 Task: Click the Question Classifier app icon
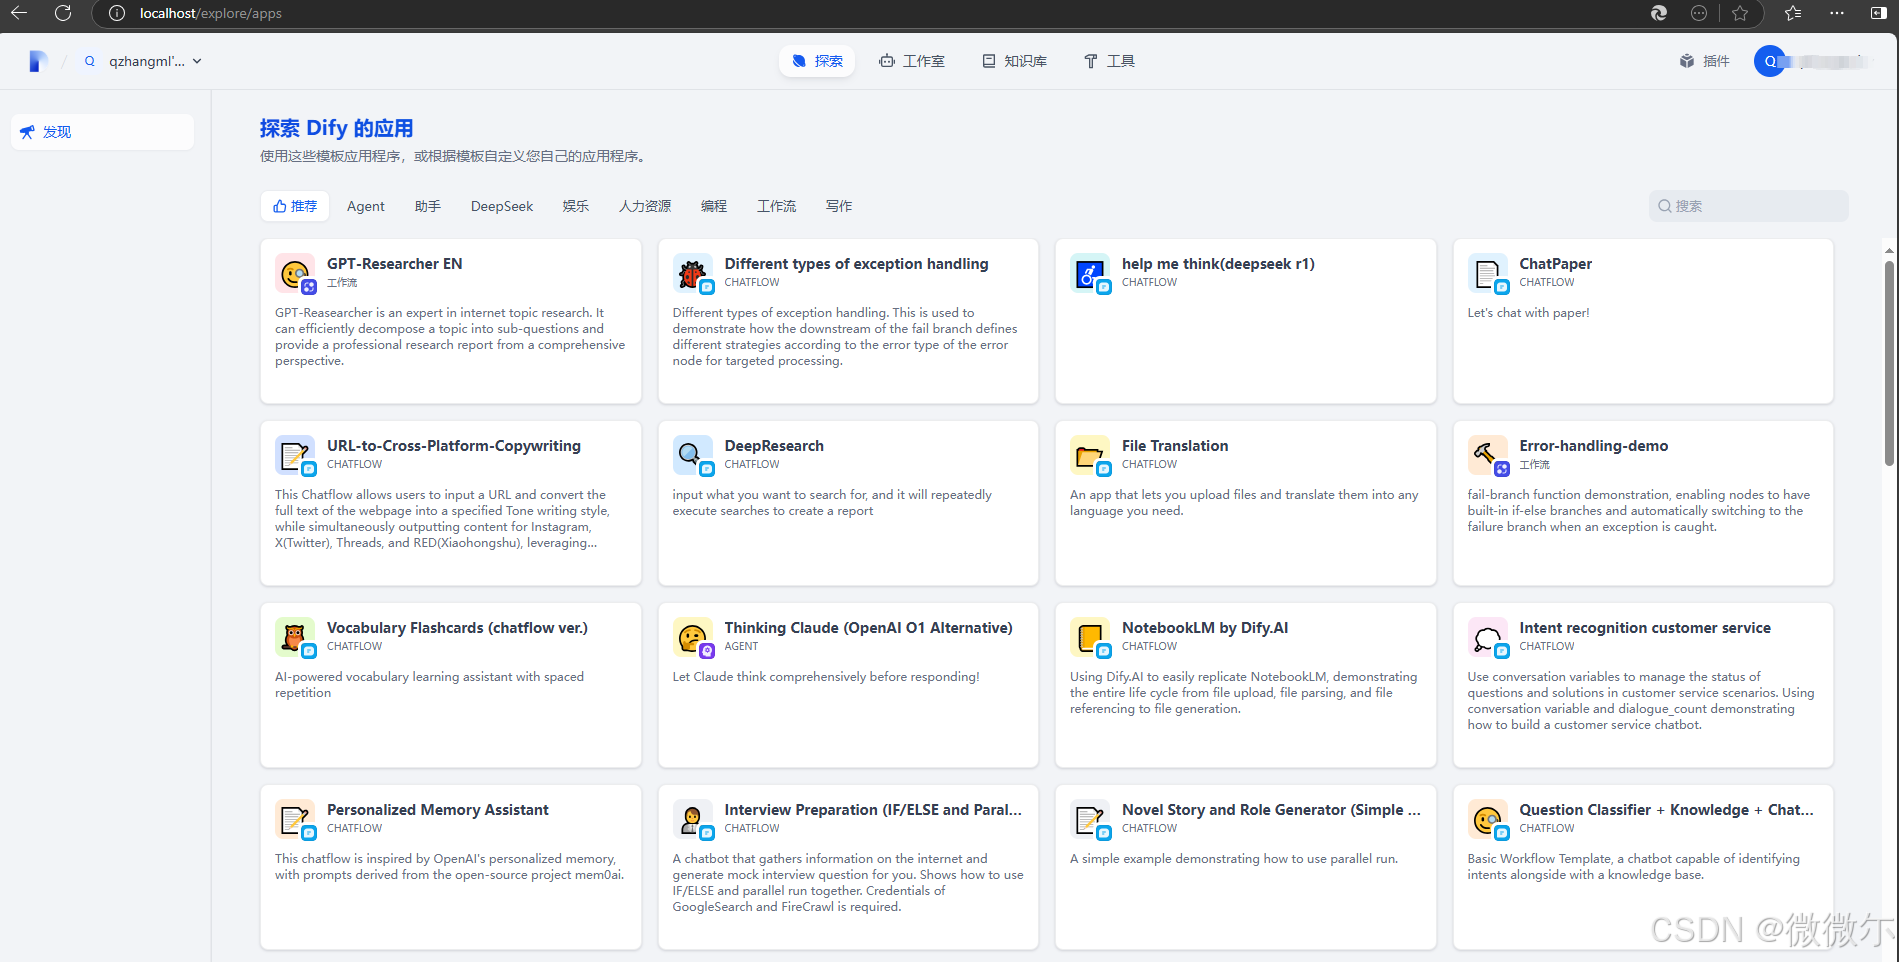[x=1487, y=819]
